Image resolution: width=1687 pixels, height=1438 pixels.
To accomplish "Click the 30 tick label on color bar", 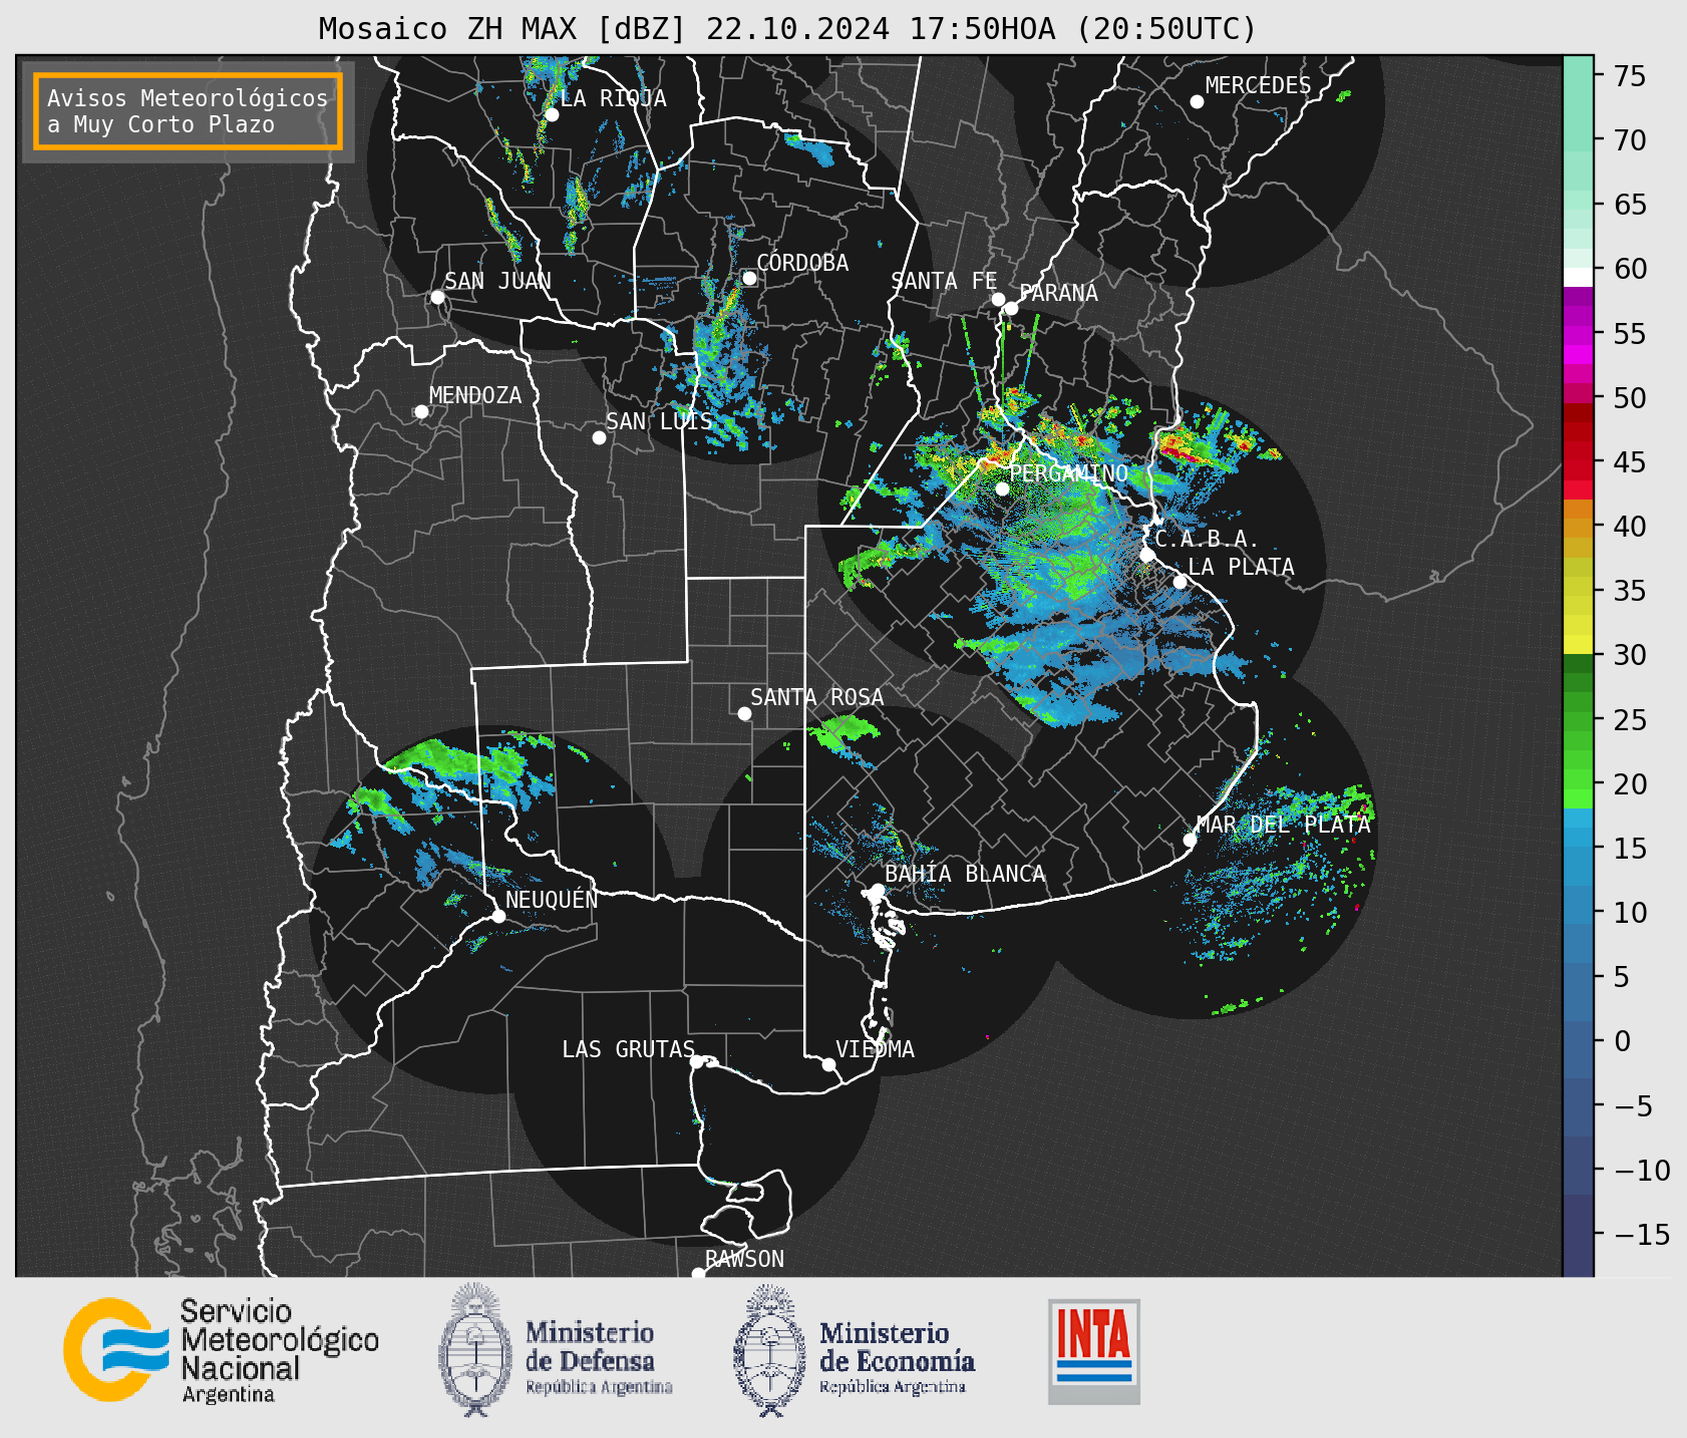I will point(1630,656).
